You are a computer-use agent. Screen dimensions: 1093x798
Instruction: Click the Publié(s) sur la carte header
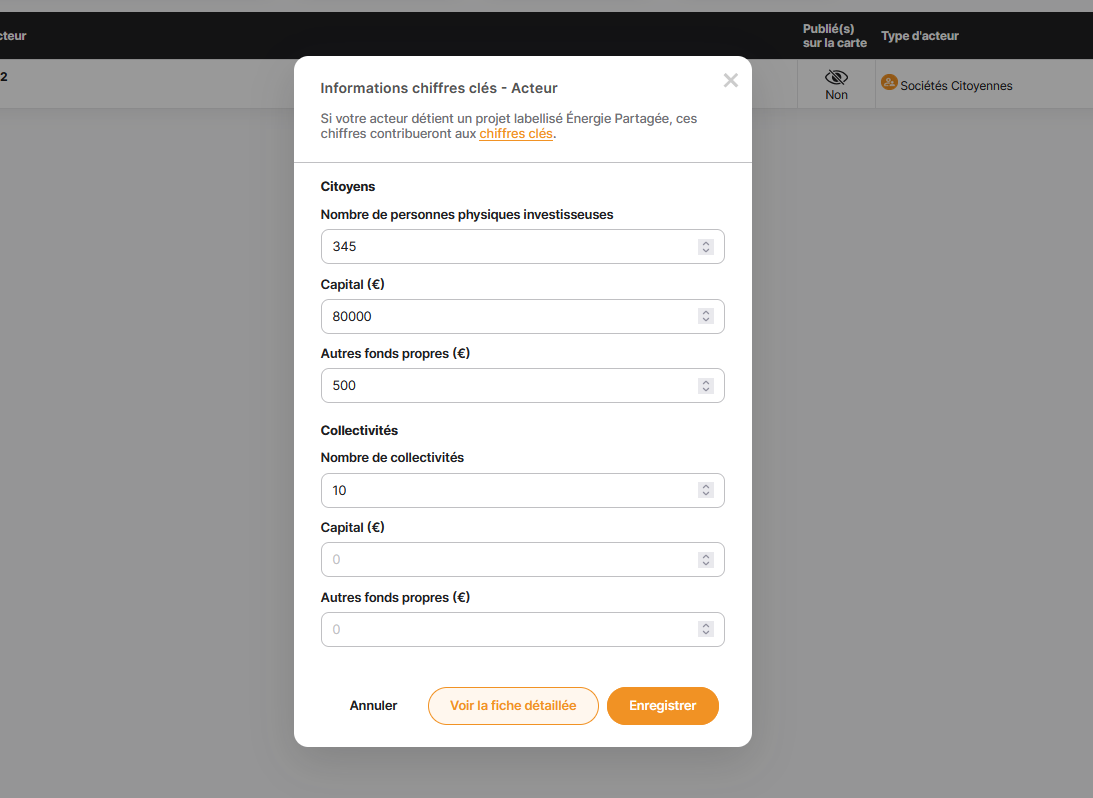(834, 36)
